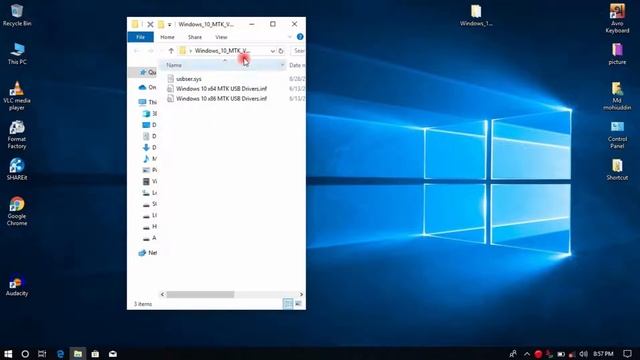This screenshot has height=360, width=640.
Task: Open the Action Center notification icon
Action: point(627,353)
